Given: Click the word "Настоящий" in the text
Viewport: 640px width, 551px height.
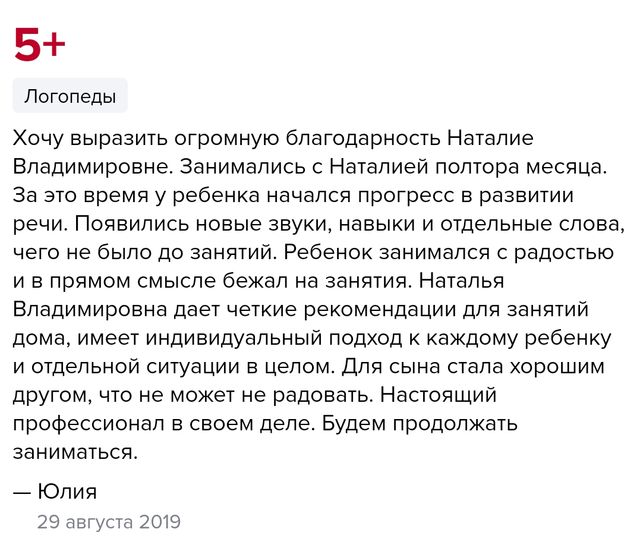Looking at the screenshot, I should [x=438, y=395].
